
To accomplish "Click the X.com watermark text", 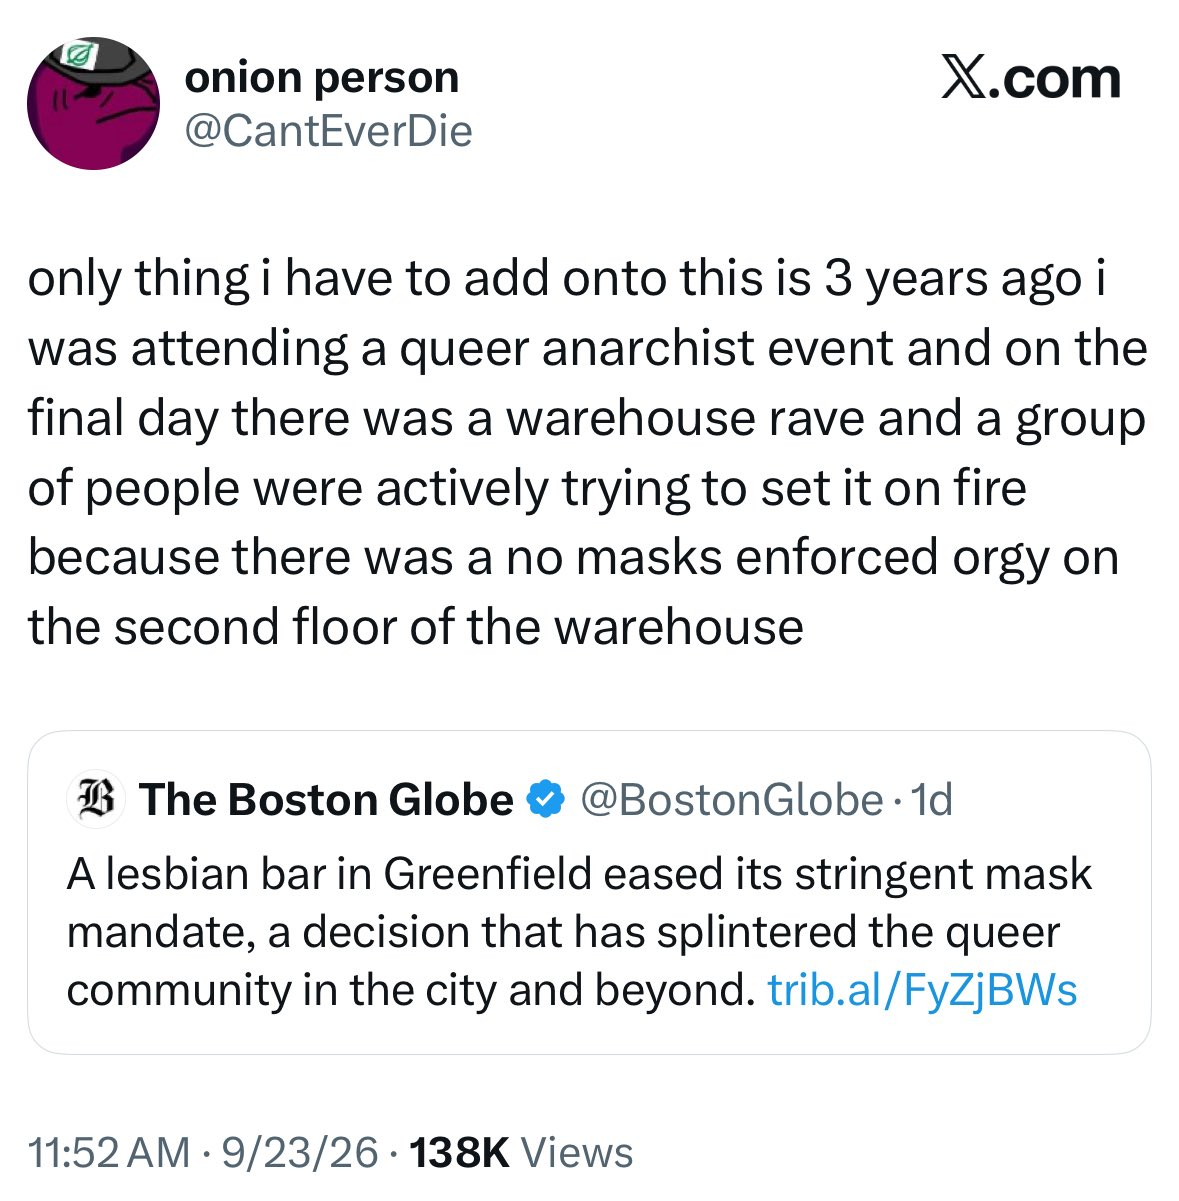I will [1031, 79].
